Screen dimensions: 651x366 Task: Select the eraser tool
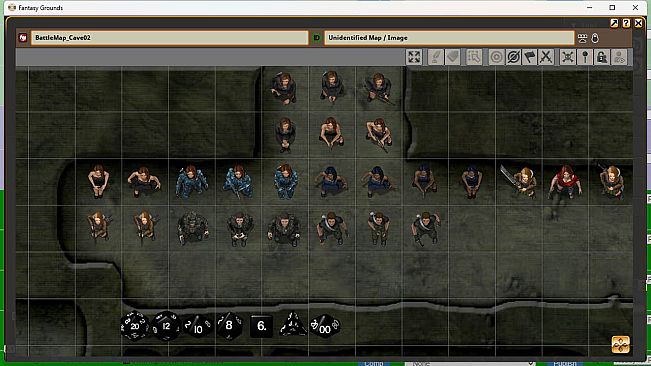pyautogui.click(x=453, y=57)
